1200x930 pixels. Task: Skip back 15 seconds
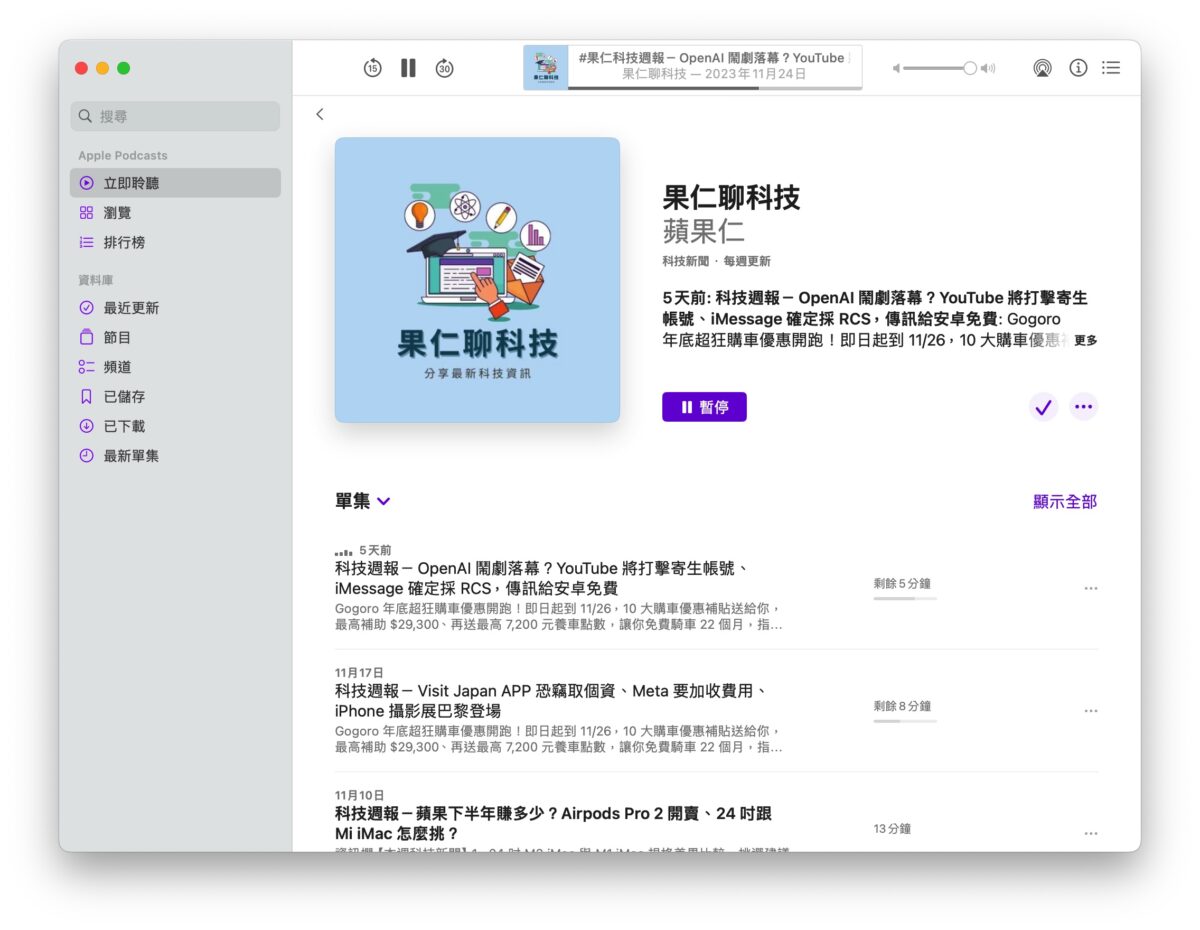click(372, 68)
